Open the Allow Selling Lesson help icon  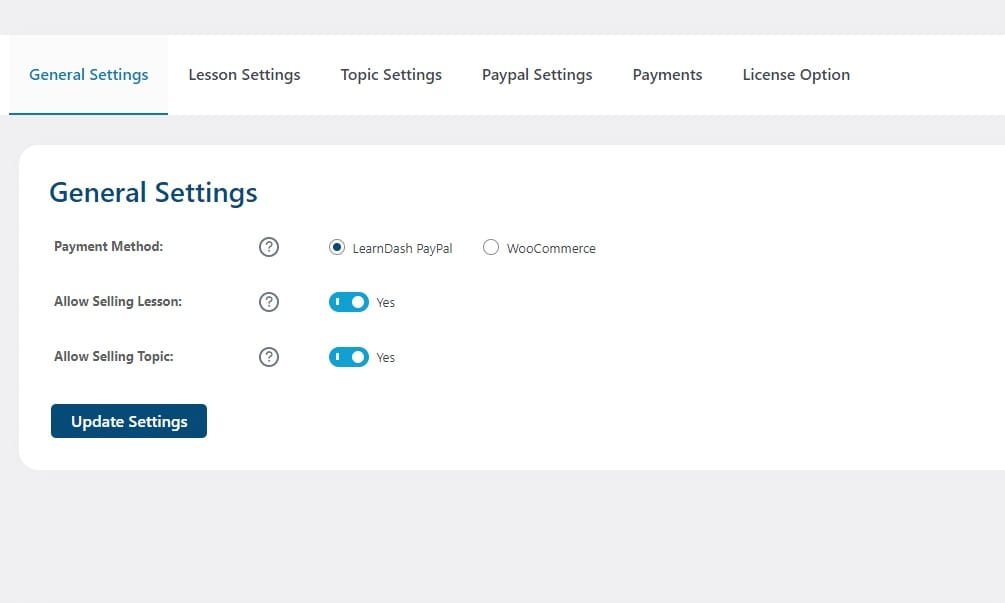269,302
